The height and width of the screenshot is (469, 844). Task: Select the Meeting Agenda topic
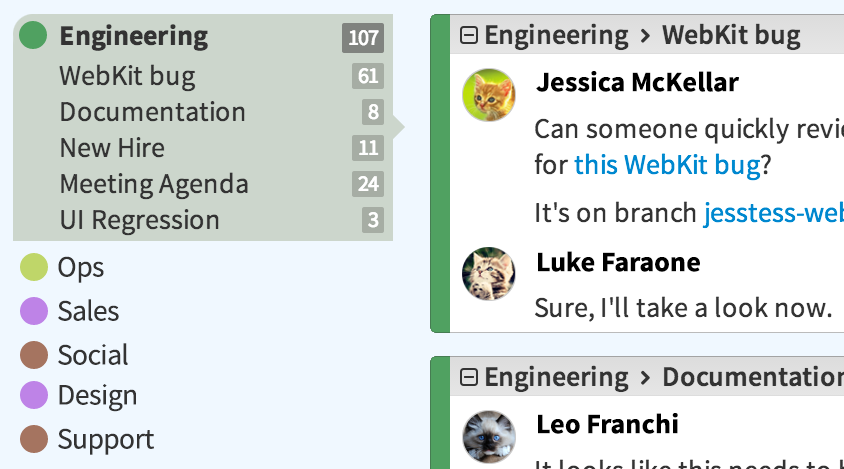point(154,184)
